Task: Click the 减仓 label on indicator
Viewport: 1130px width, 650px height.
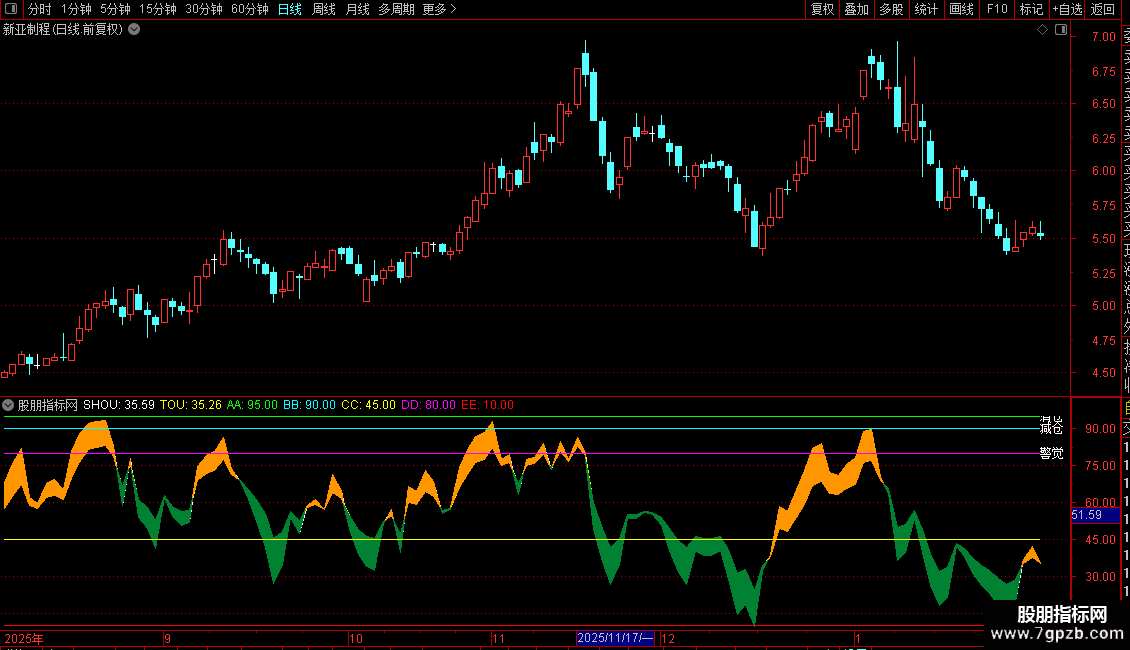Action: [x=1051, y=428]
